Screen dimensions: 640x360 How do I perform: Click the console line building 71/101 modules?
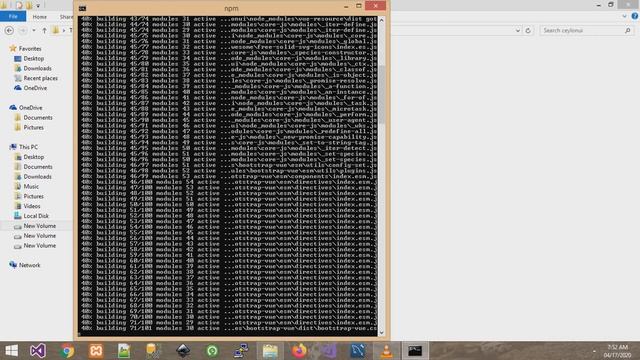click(229, 328)
